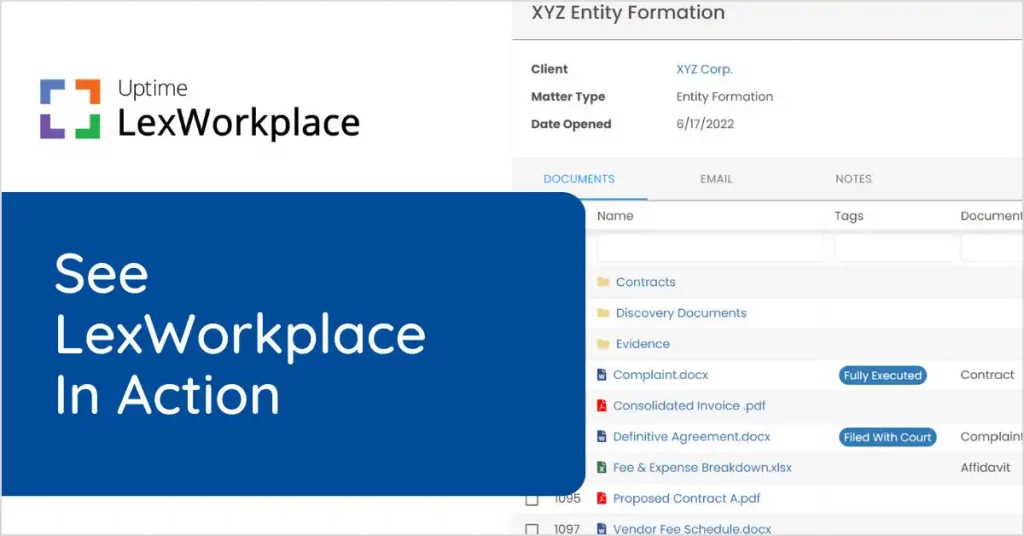Click the Matter Type field label

point(568,97)
